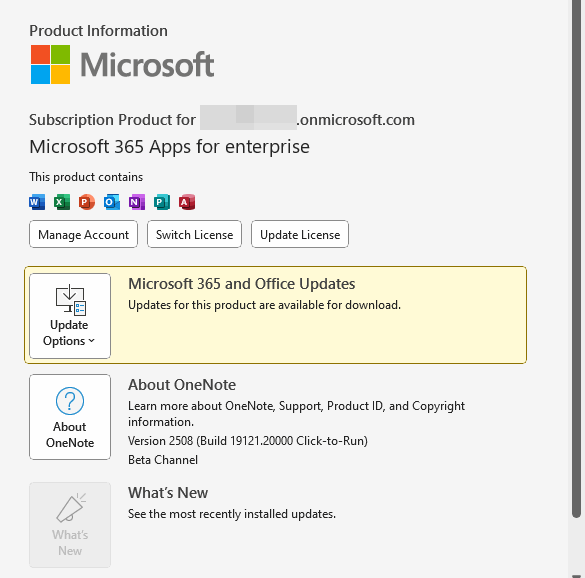585x578 pixels.
Task: Click the About OneNote question mark button
Action: 70,417
